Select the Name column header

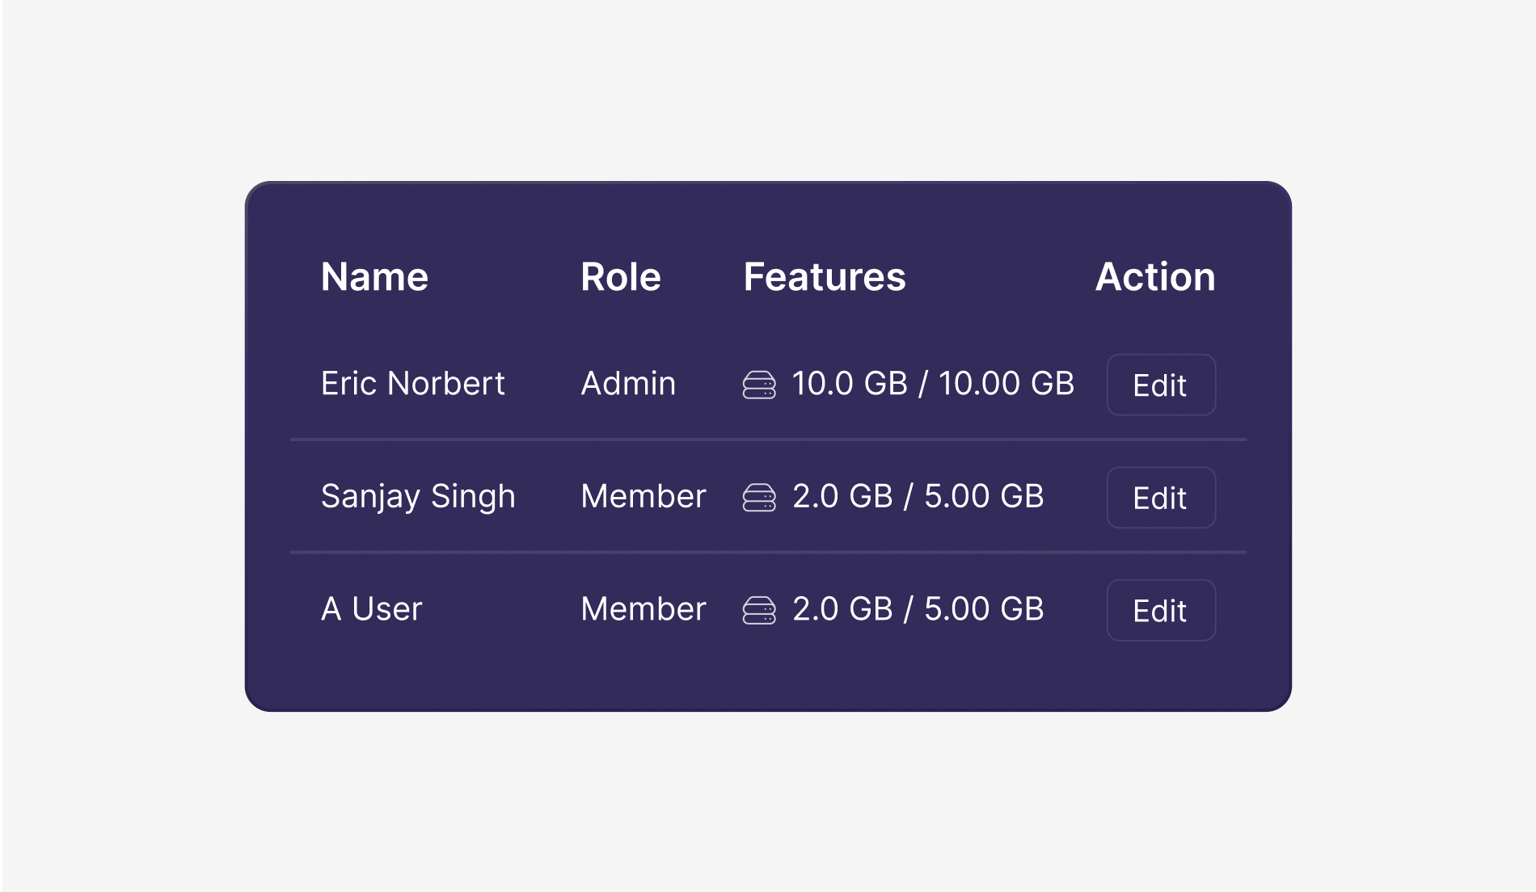[374, 277]
